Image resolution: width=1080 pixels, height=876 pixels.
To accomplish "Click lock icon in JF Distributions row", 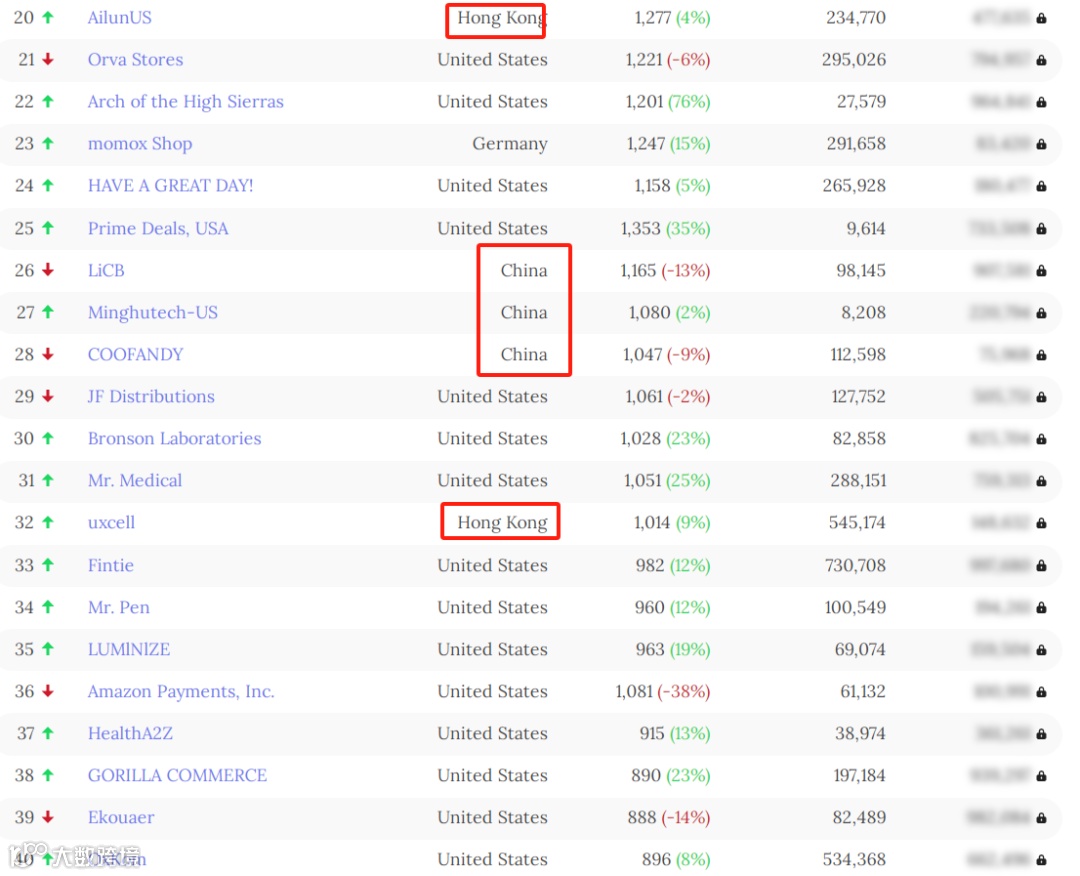I will tap(1041, 397).
